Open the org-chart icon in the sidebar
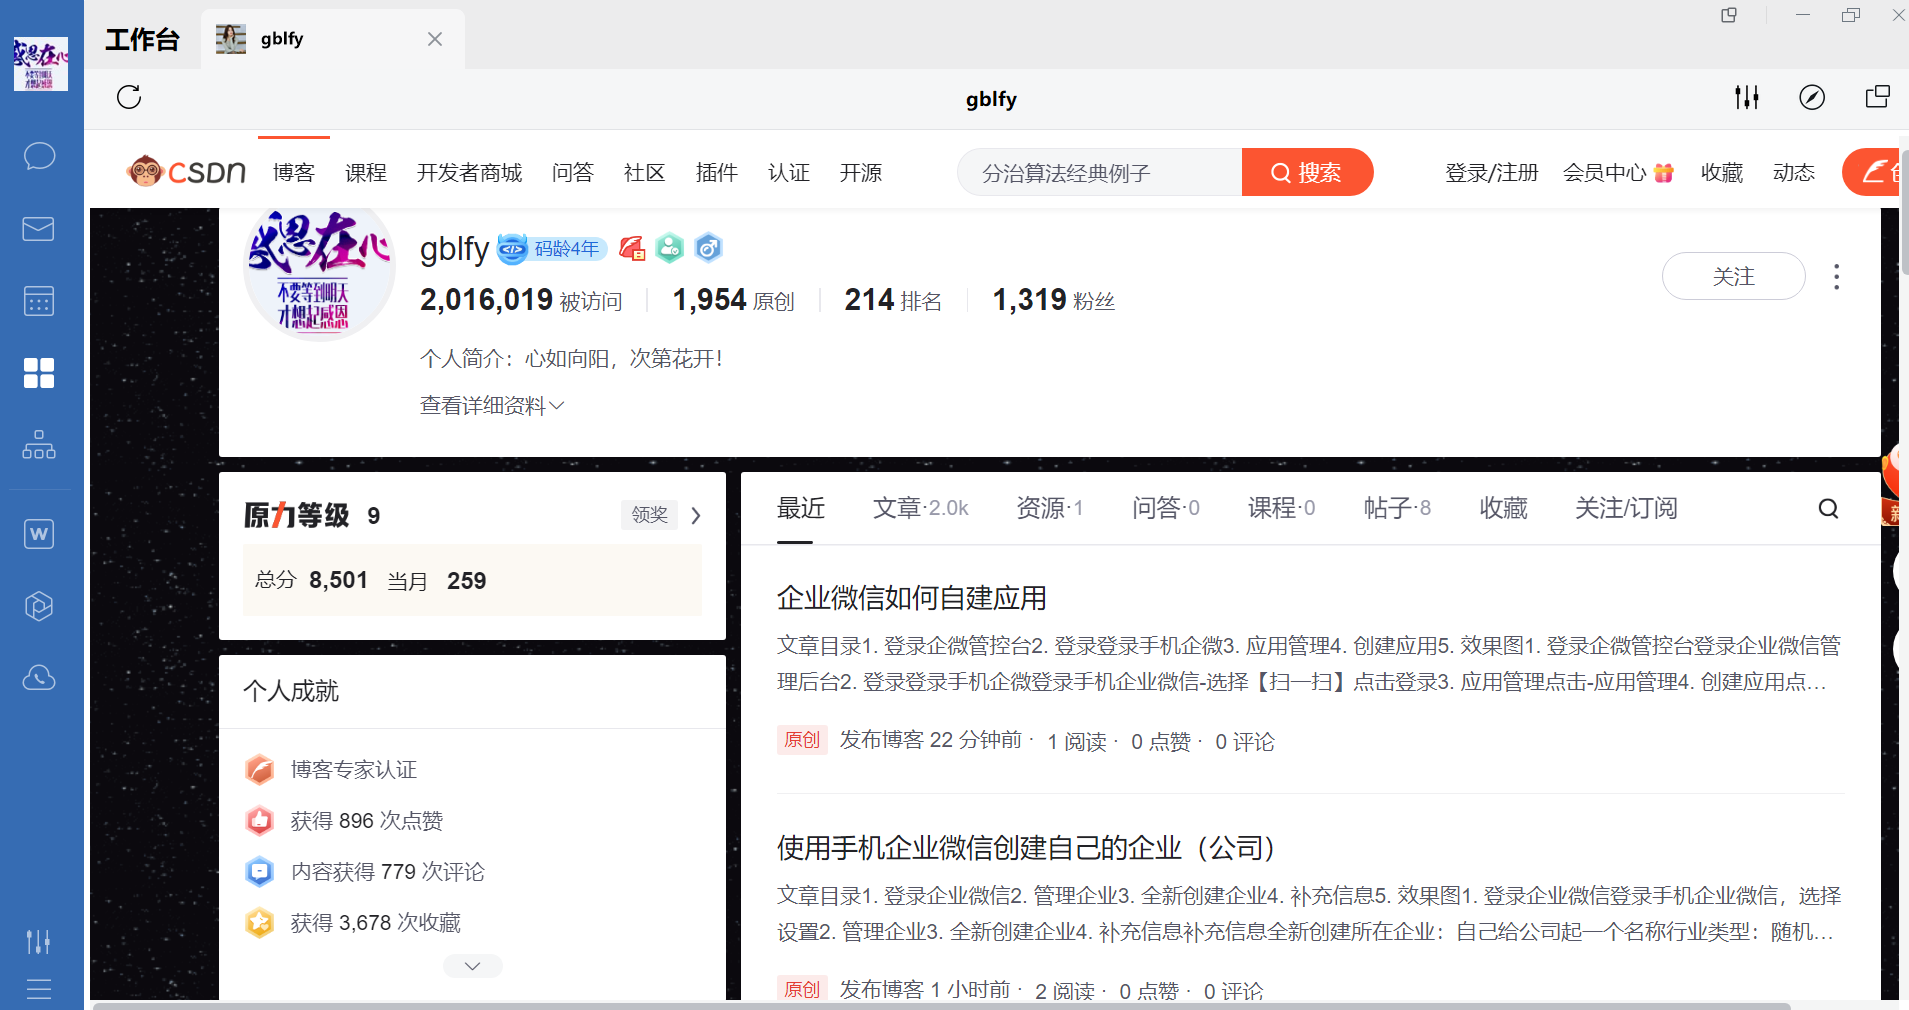Screen dimensions: 1909x1010 point(38,445)
